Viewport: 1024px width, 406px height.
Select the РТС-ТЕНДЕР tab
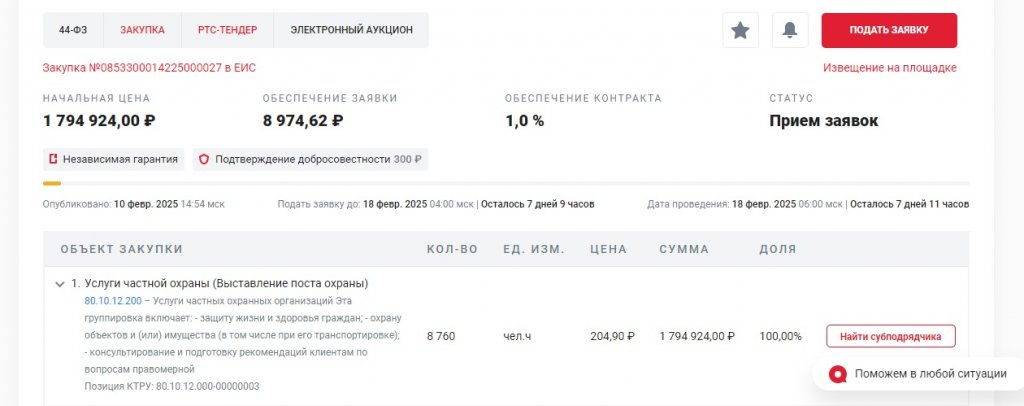(x=221, y=30)
